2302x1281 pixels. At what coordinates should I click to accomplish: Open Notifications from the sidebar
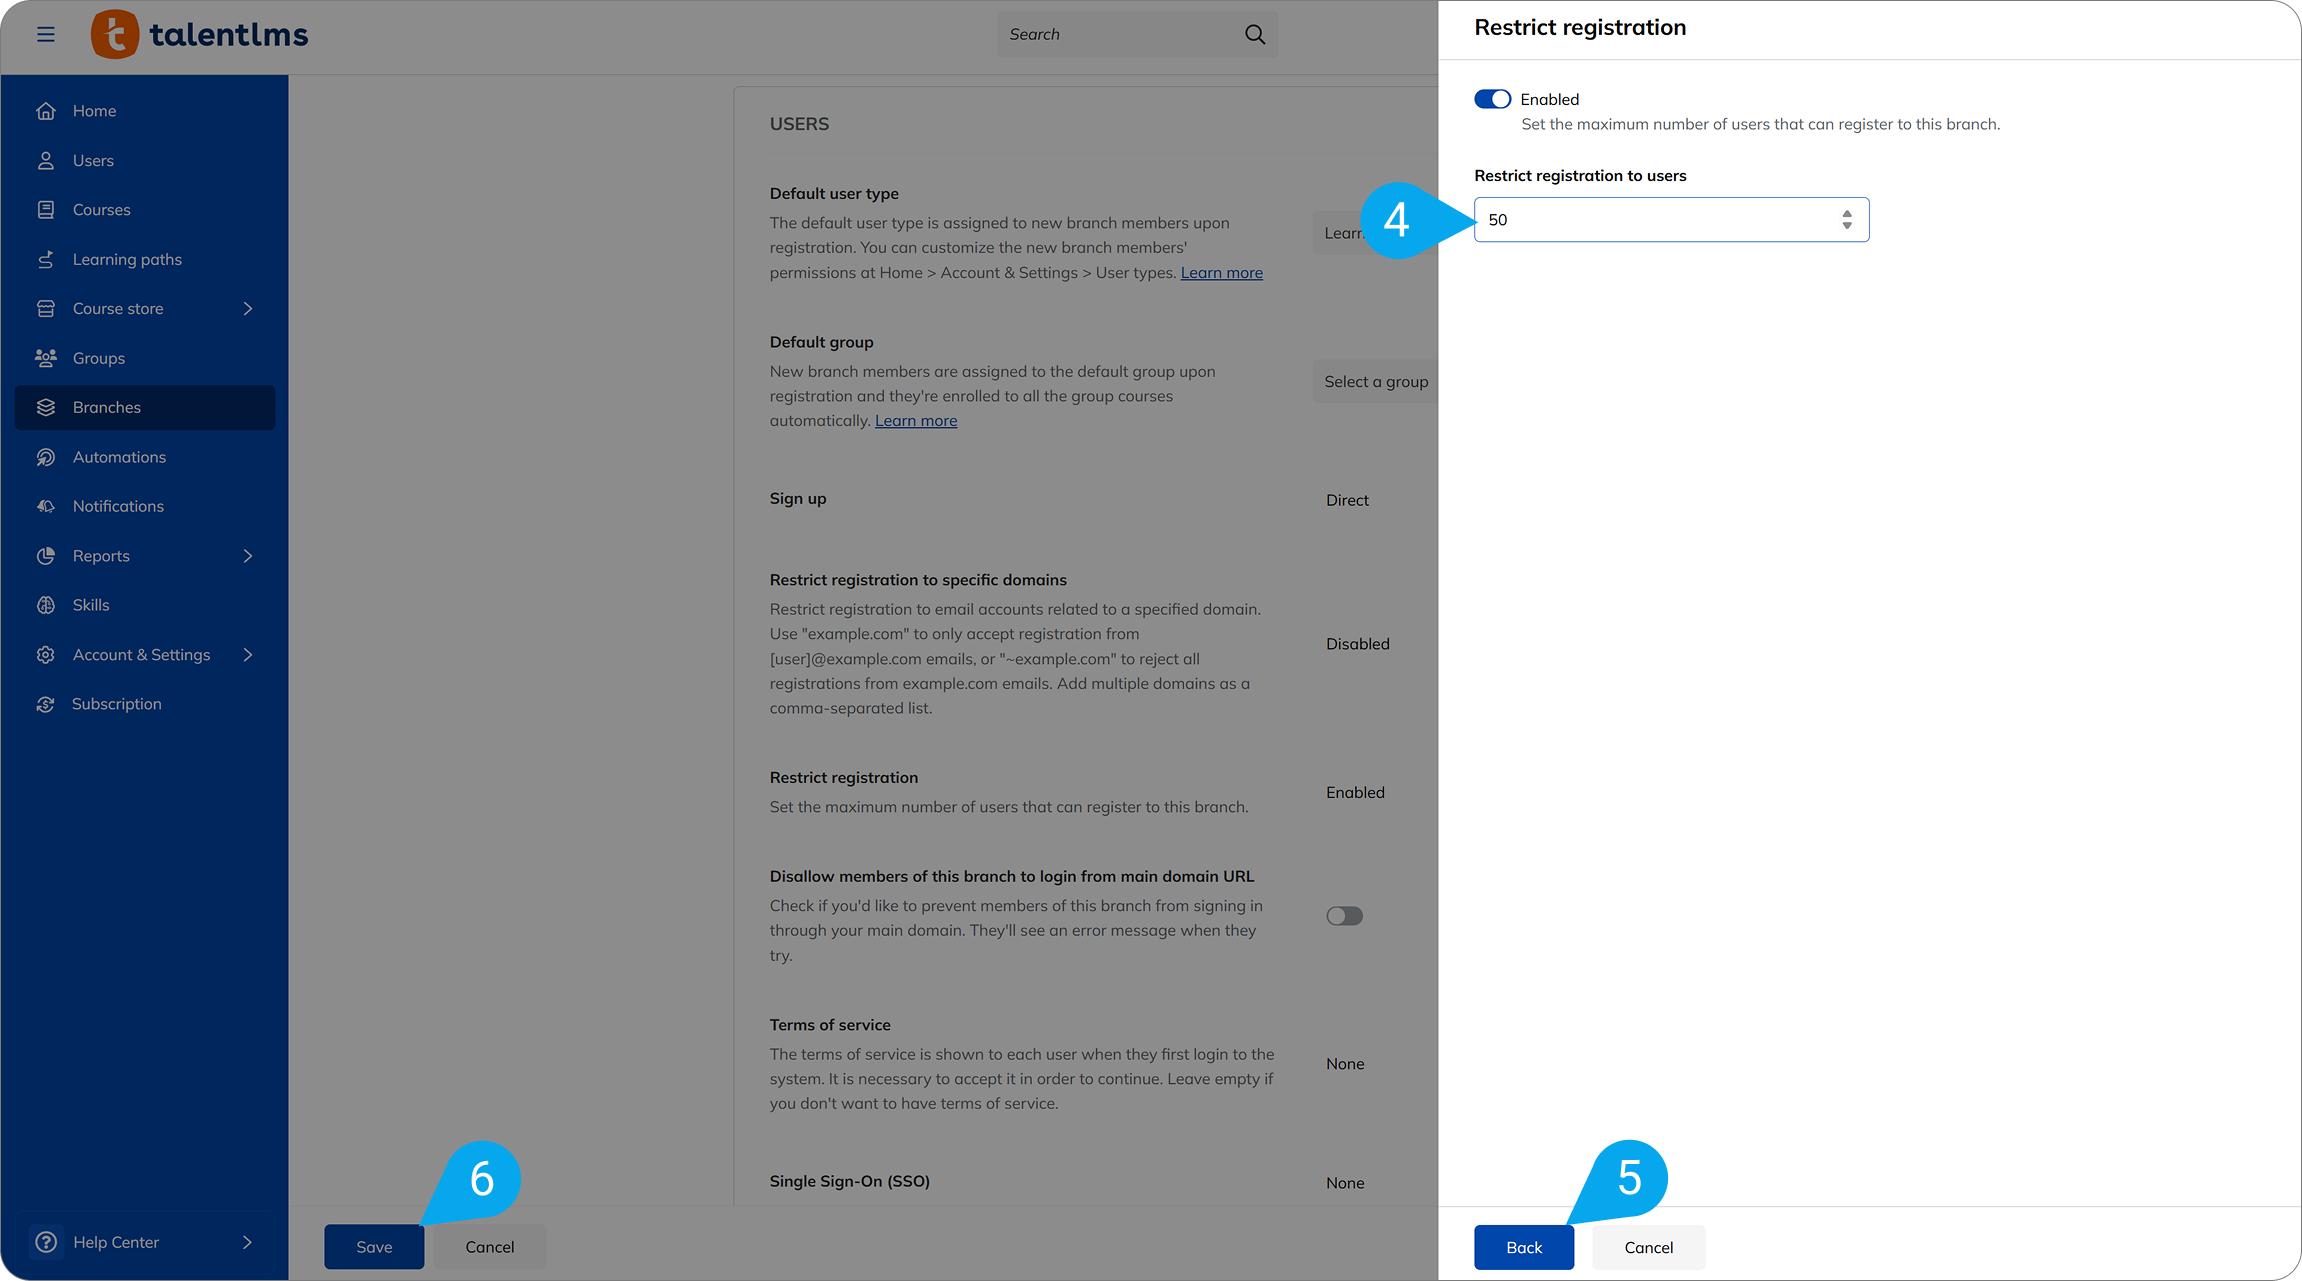pyautogui.click(x=118, y=506)
